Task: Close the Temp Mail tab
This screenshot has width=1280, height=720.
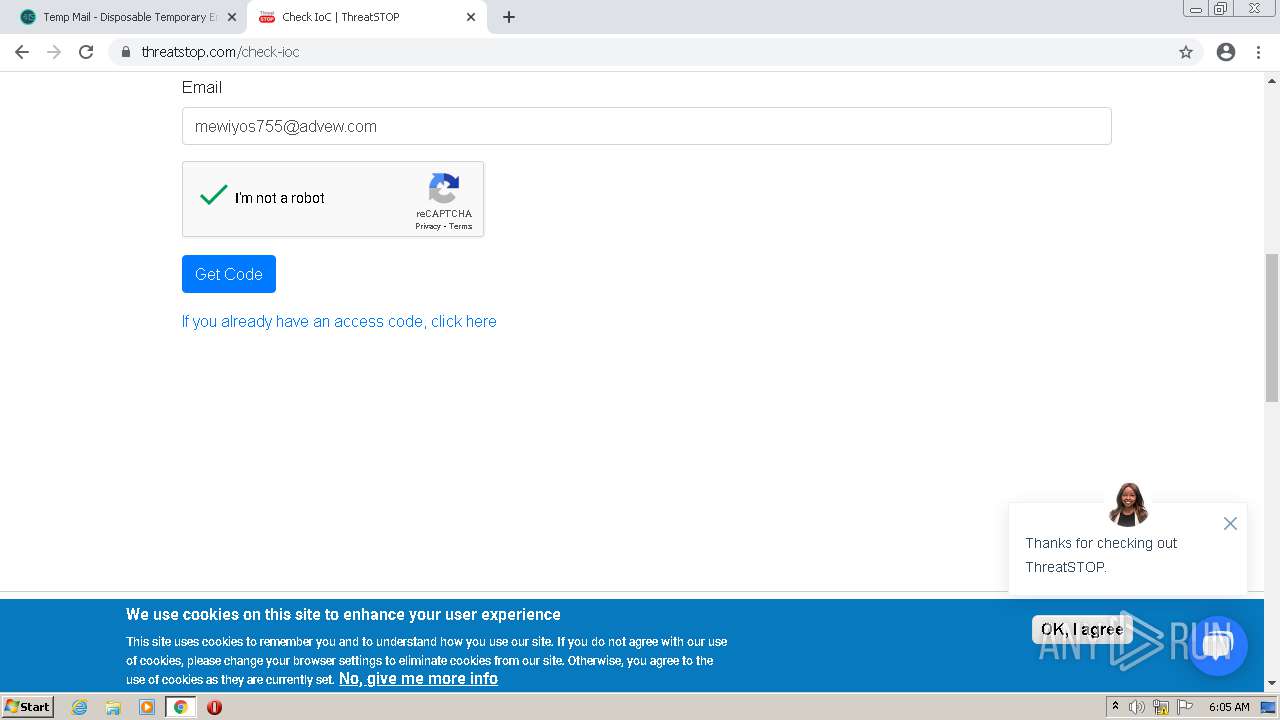Action: (x=232, y=17)
